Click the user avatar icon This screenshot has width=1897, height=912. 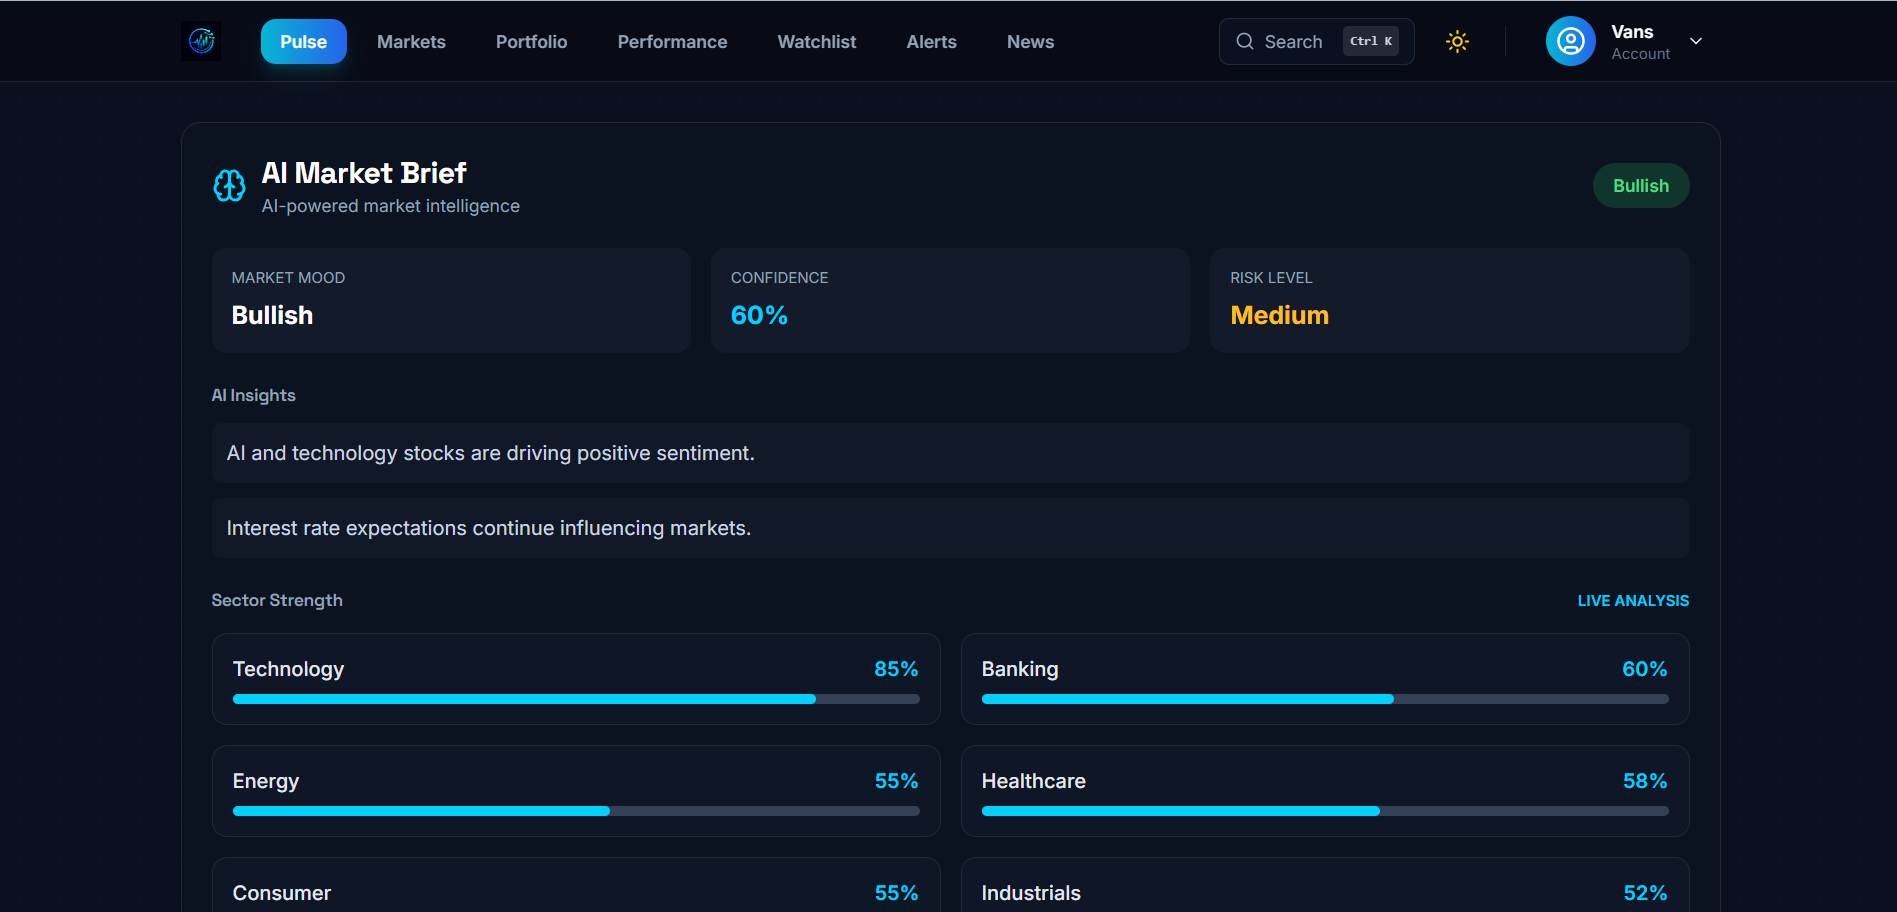1570,41
